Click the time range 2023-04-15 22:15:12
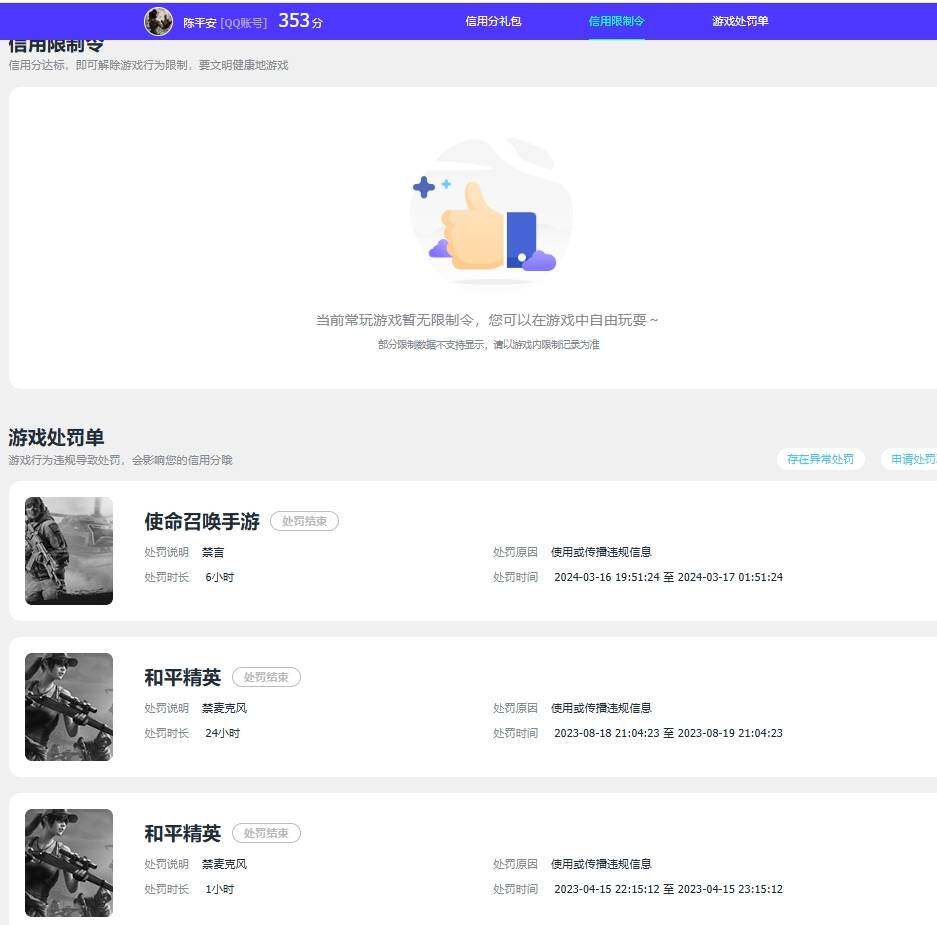The image size is (937, 925). [x=668, y=889]
